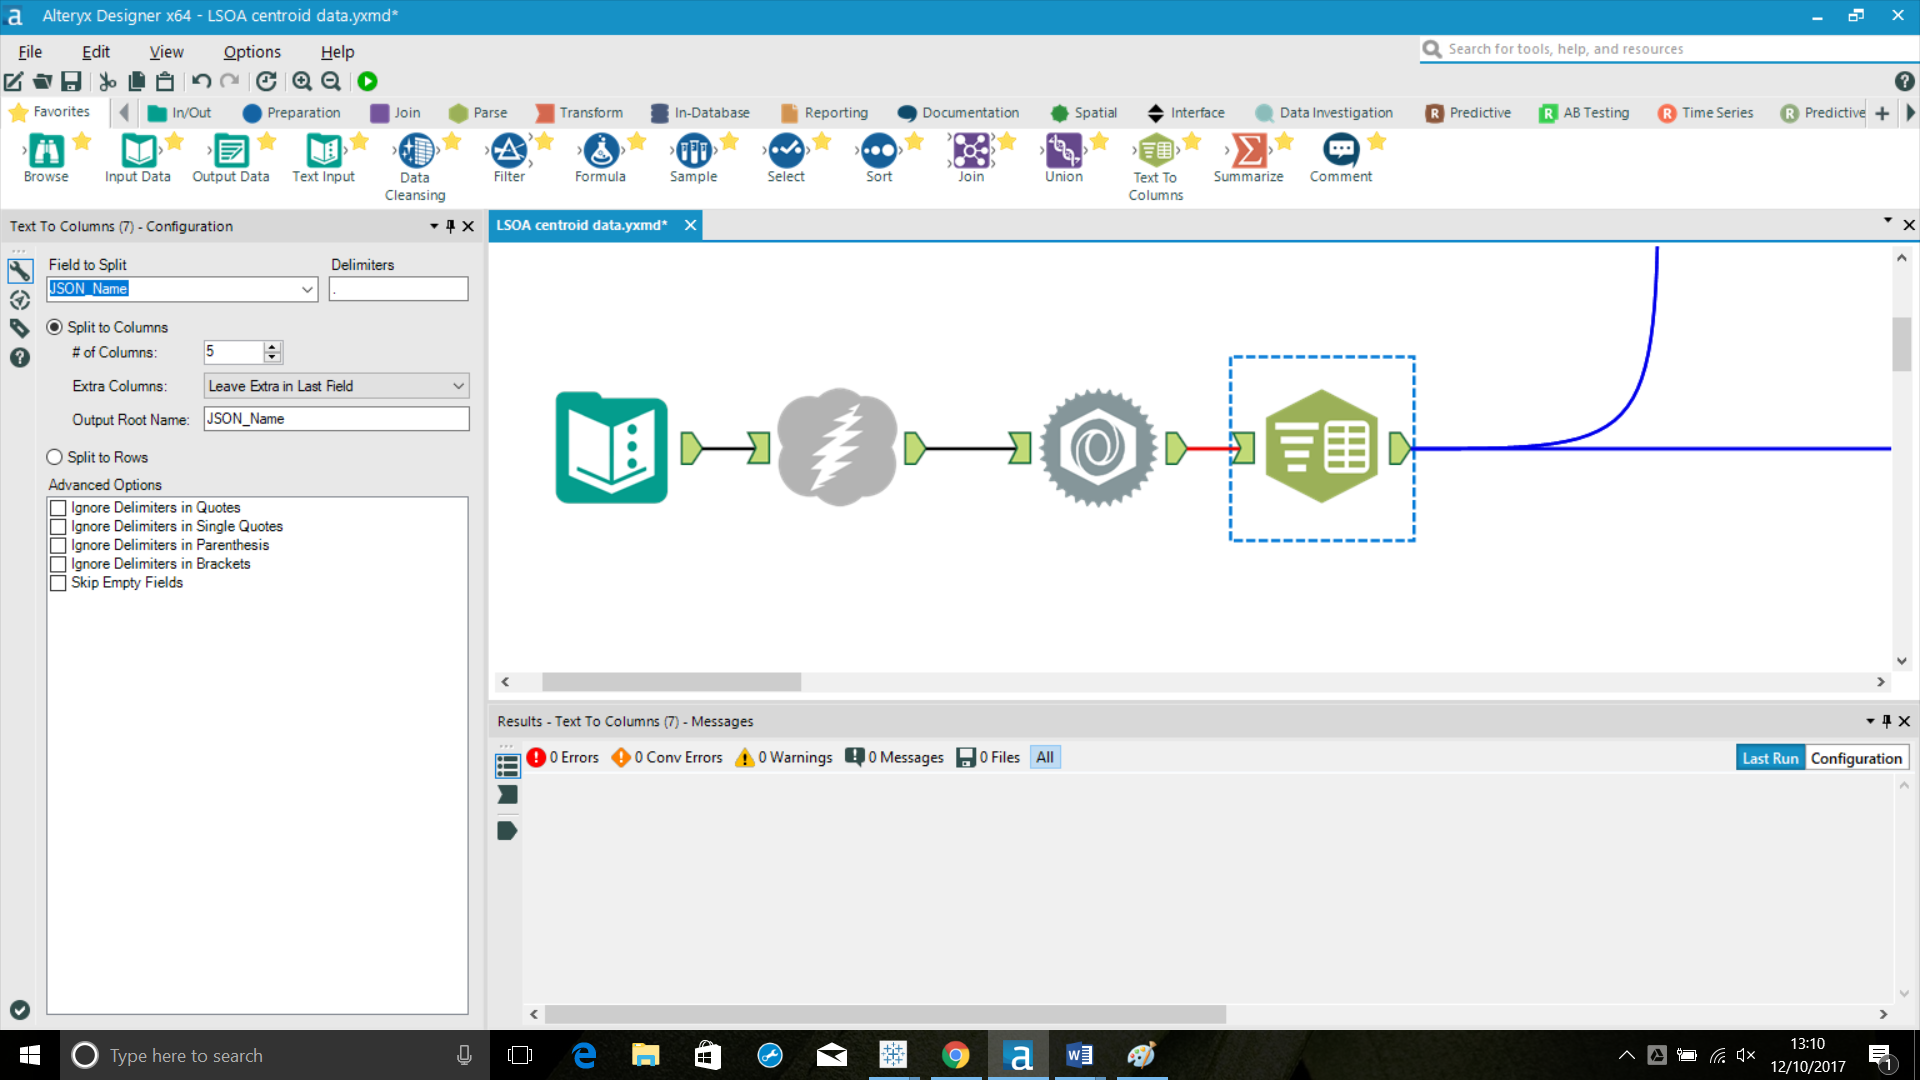Screen dimensions: 1920x1080
Task: Show the Last Run results
Action: [1770, 758]
